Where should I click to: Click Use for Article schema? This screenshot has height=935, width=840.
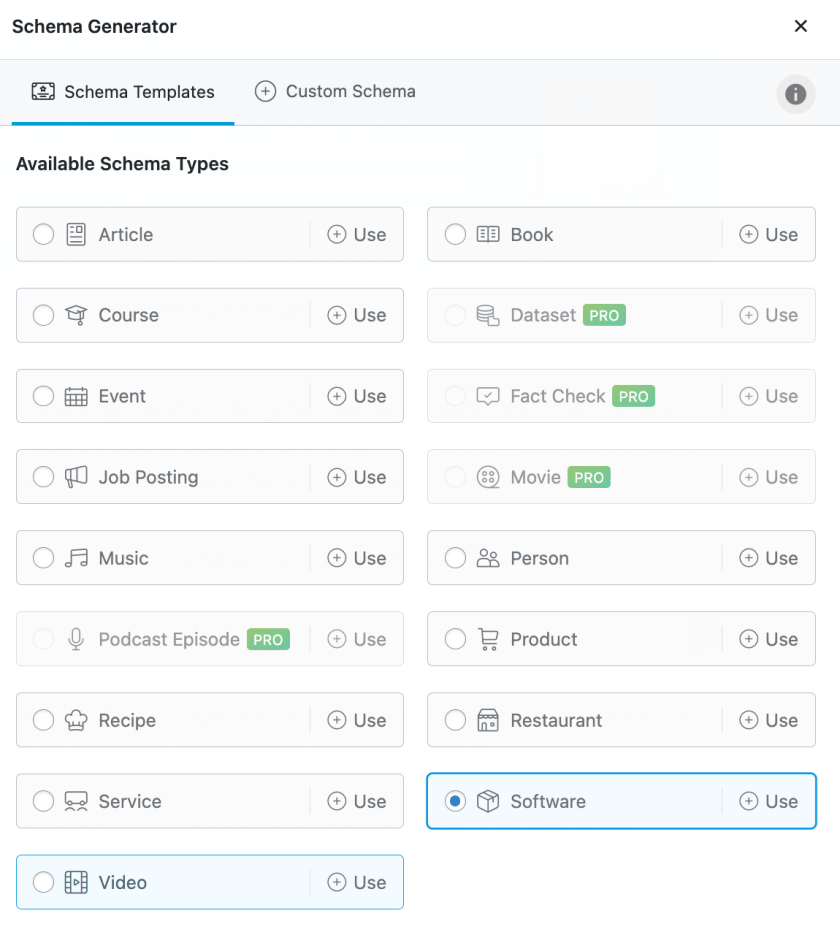click(x=357, y=234)
